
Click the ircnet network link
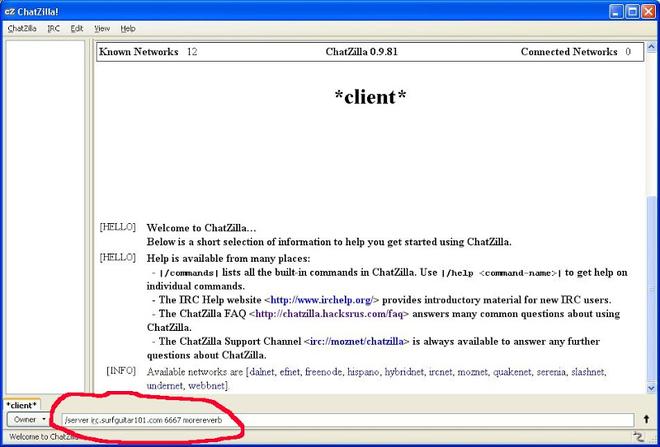point(440,372)
